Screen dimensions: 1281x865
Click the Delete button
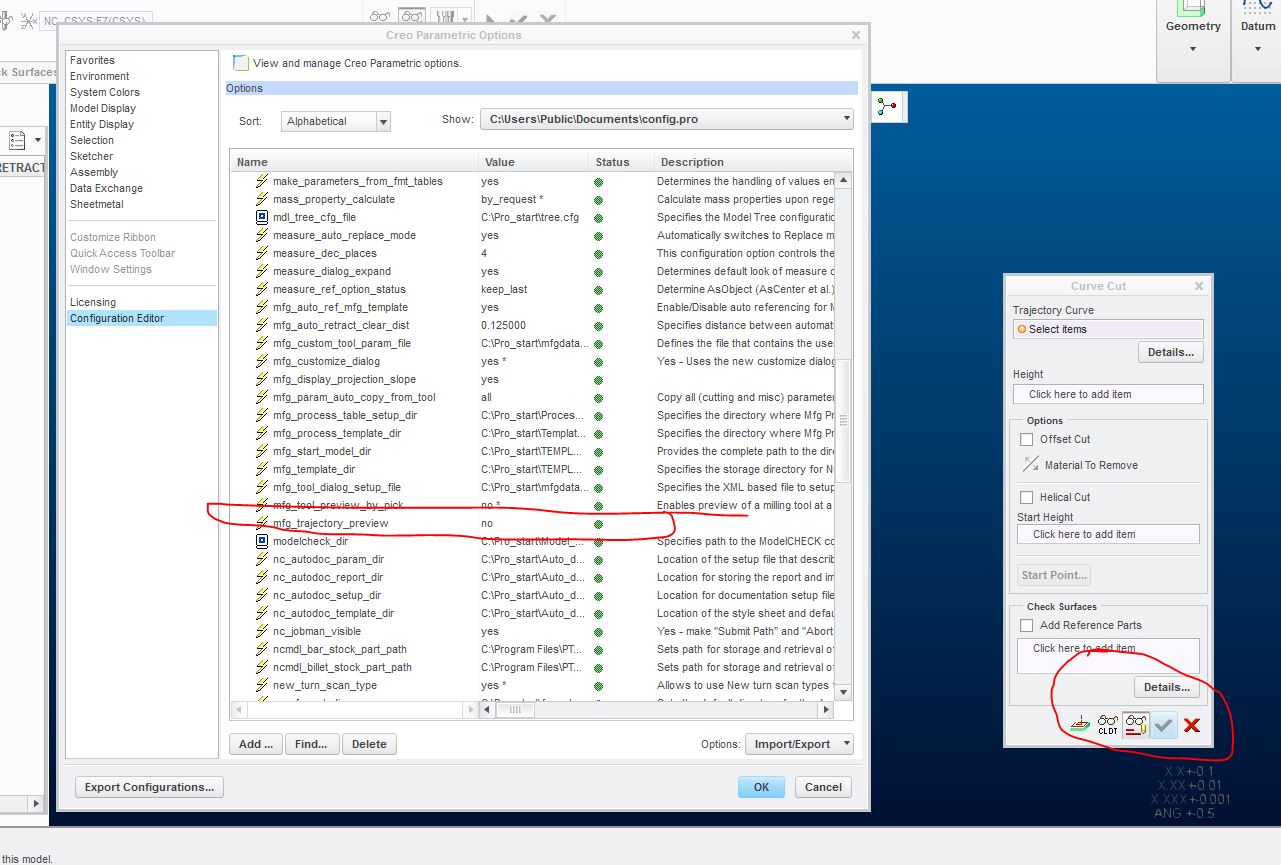369,744
